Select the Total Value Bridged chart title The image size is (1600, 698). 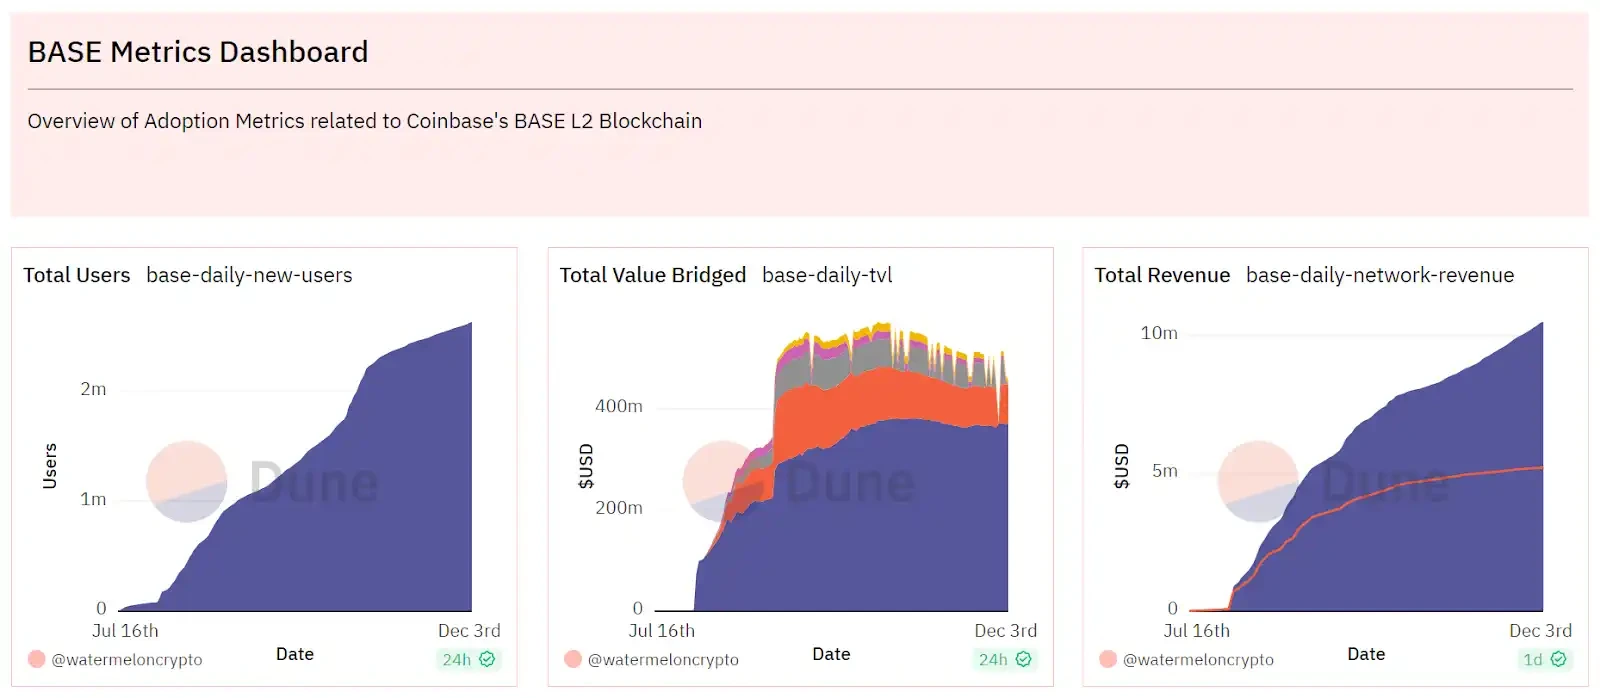coord(652,275)
